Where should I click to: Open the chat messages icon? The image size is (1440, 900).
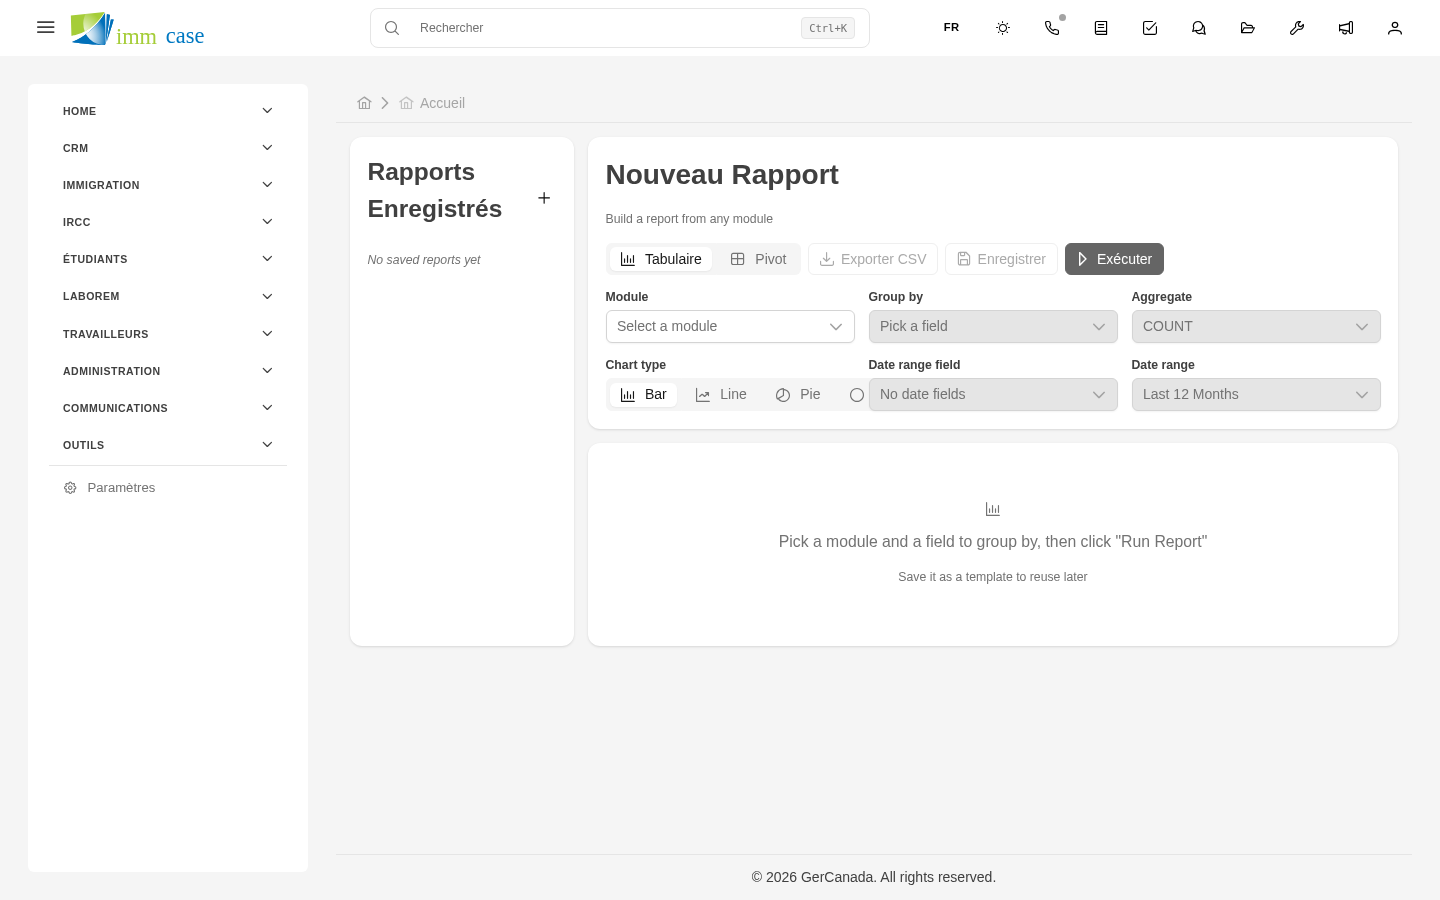(x=1199, y=28)
